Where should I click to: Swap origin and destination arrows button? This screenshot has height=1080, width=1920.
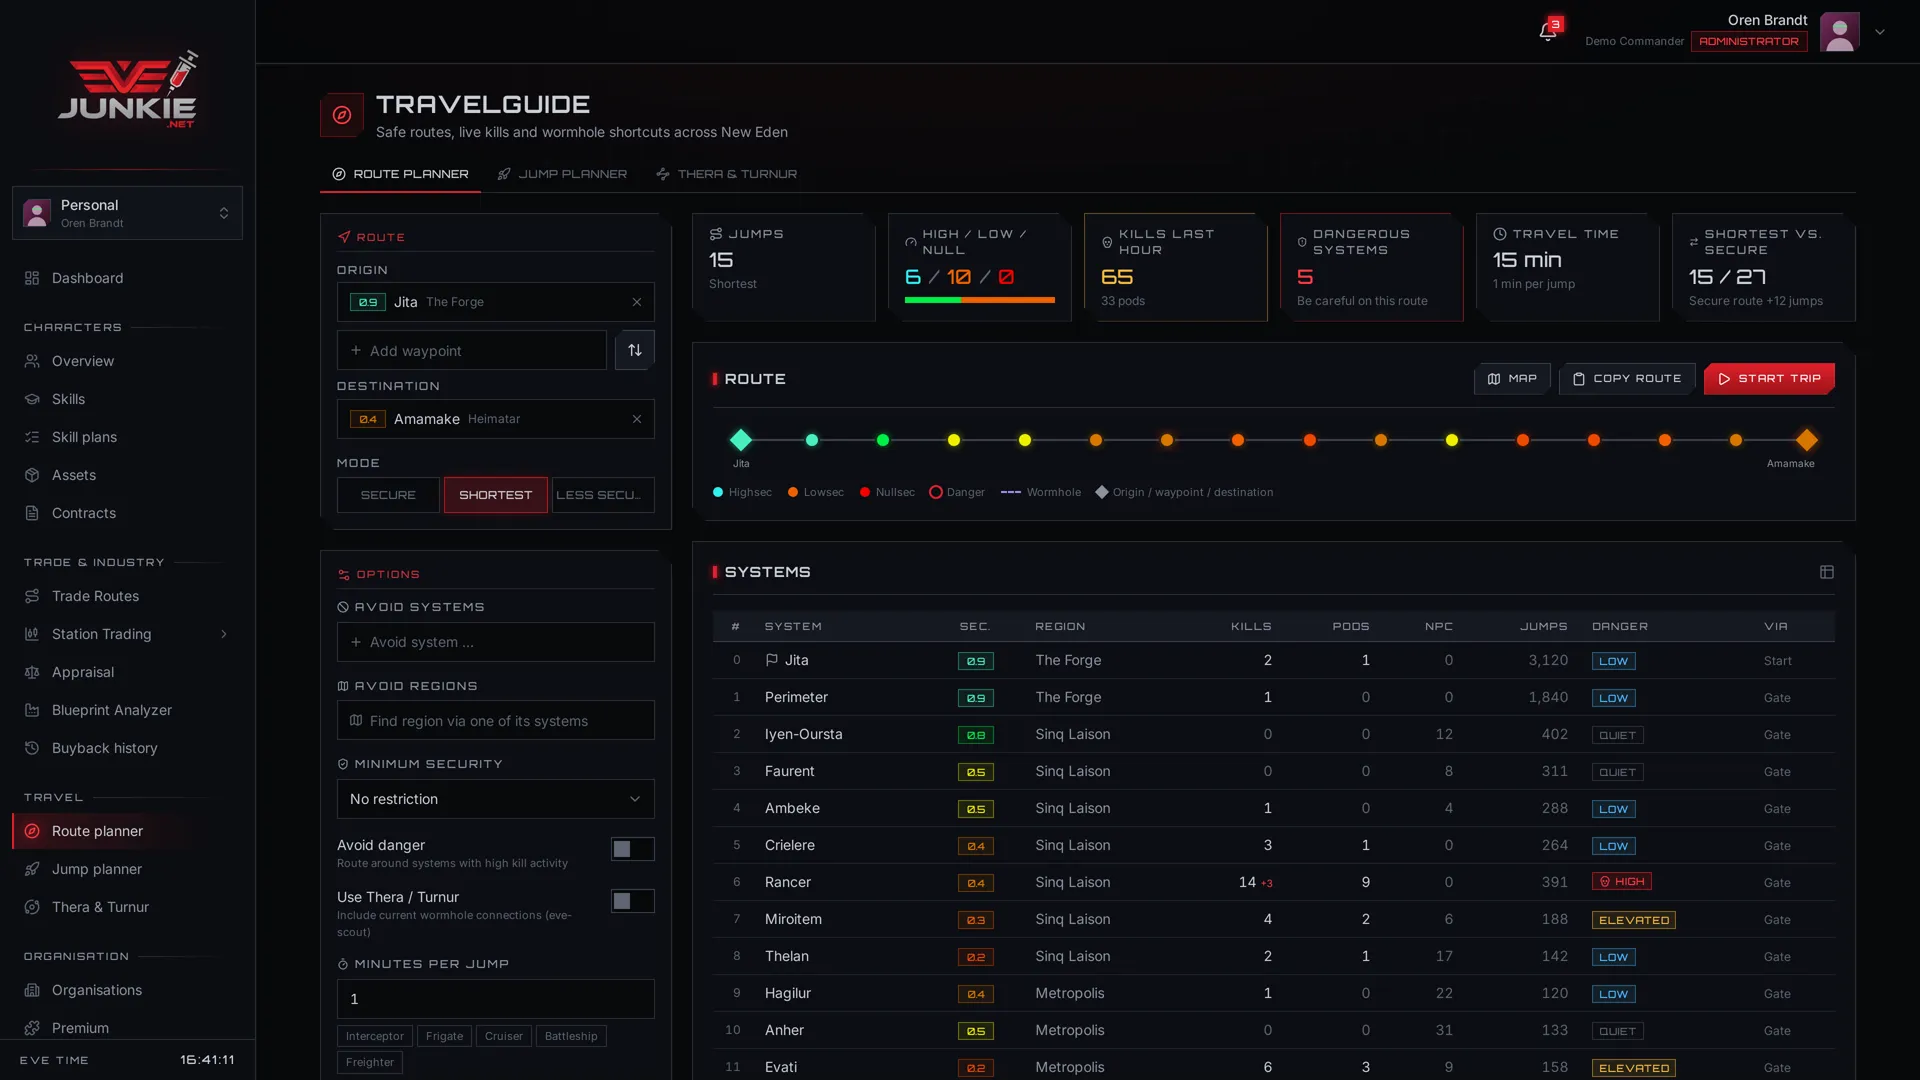[x=635, y=350]
